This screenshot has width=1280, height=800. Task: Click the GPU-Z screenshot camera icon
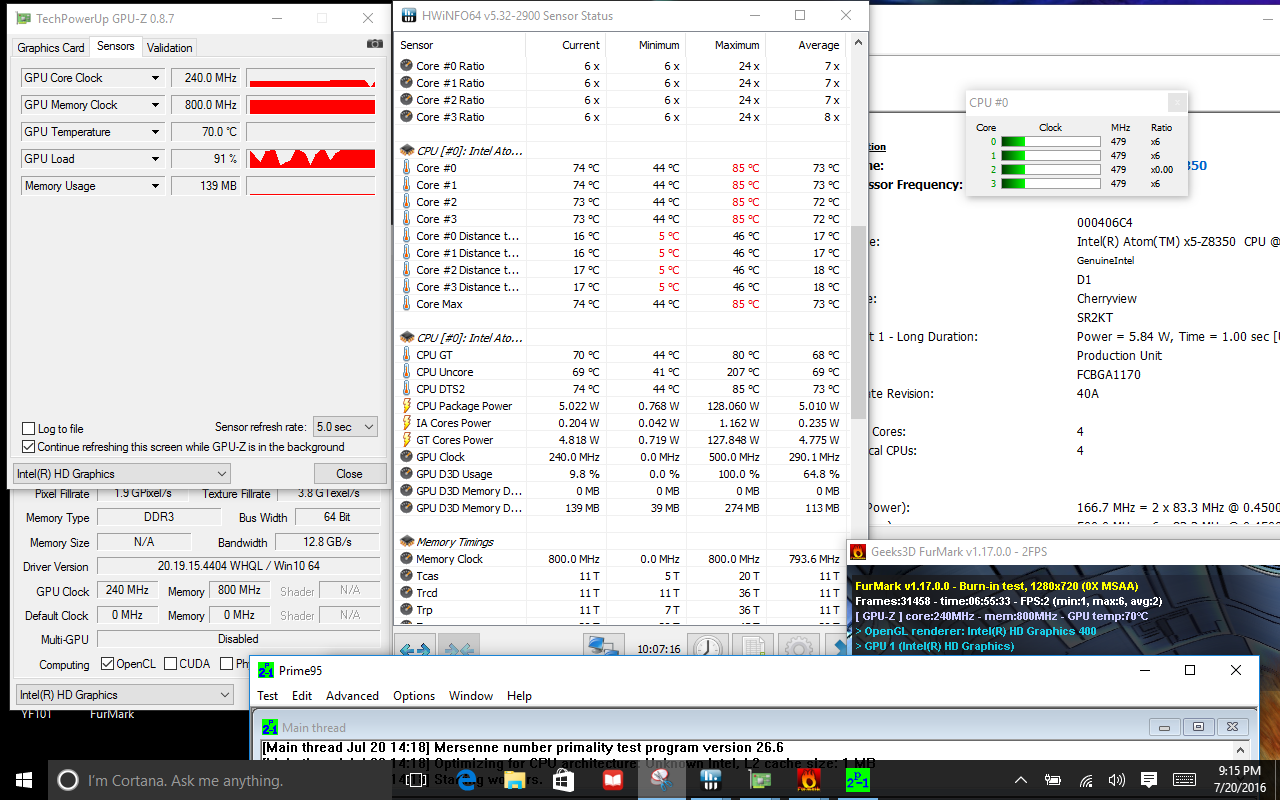[x=375, y=44]
